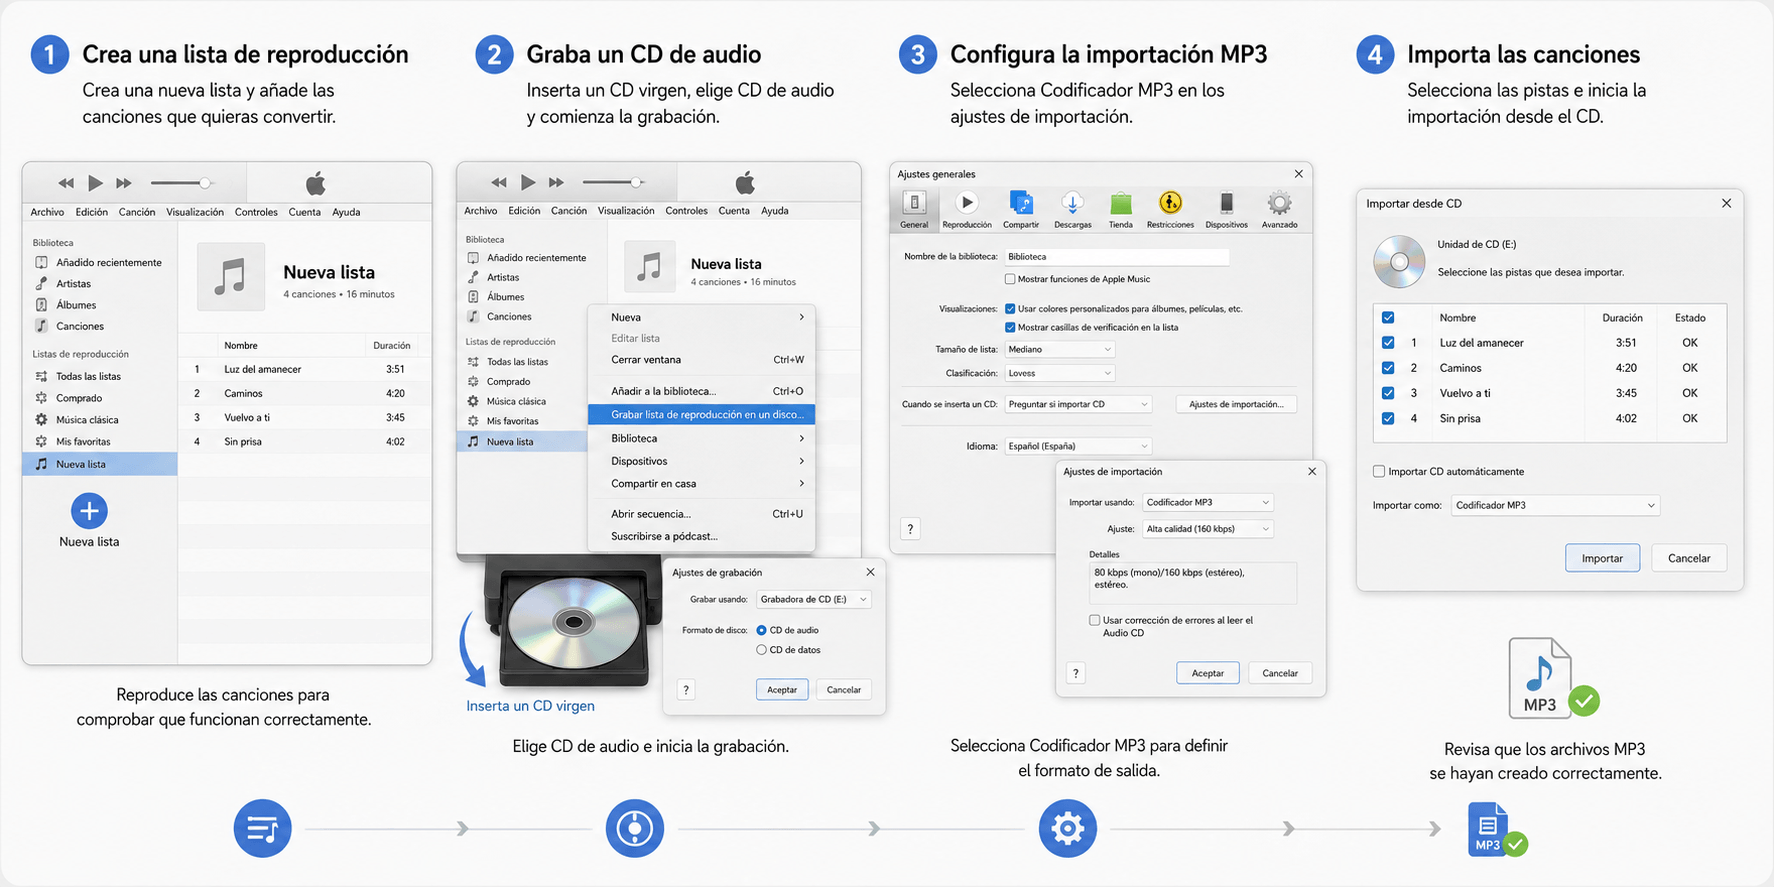The image size is (1774, 887).
Task: Open the Tamaño de lista Mediano dropdown
Action: click(1059, 349)
